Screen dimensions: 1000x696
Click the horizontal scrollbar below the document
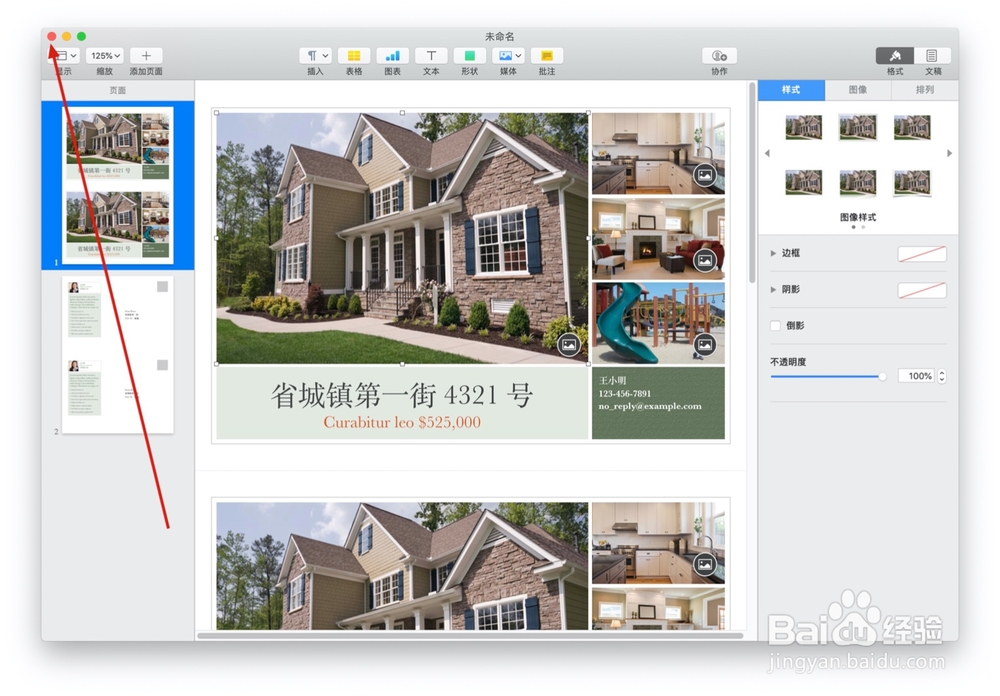point(470,635)
